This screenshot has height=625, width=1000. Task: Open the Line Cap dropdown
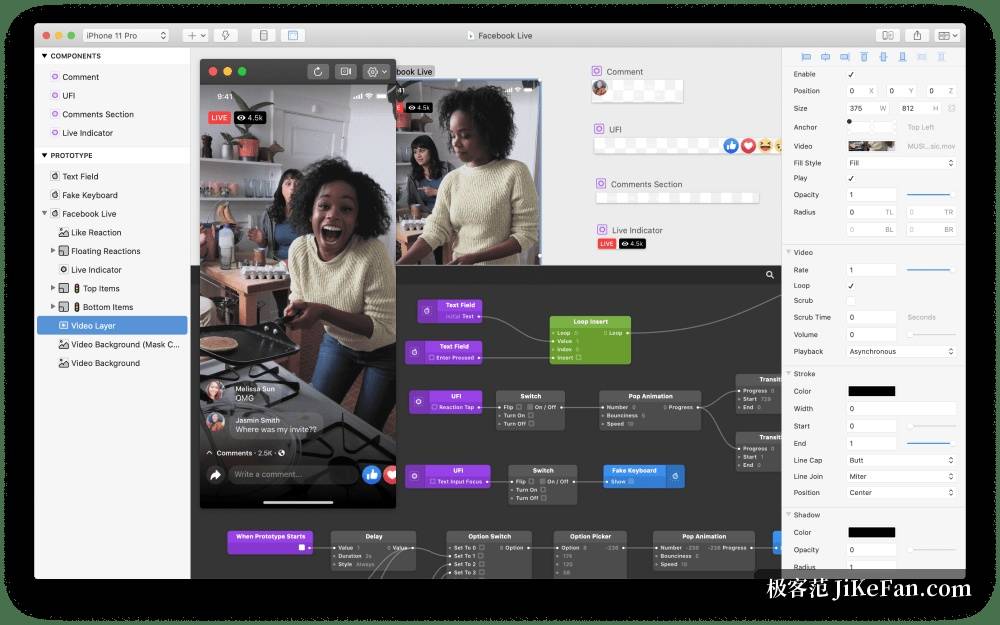tap(901, 460)
